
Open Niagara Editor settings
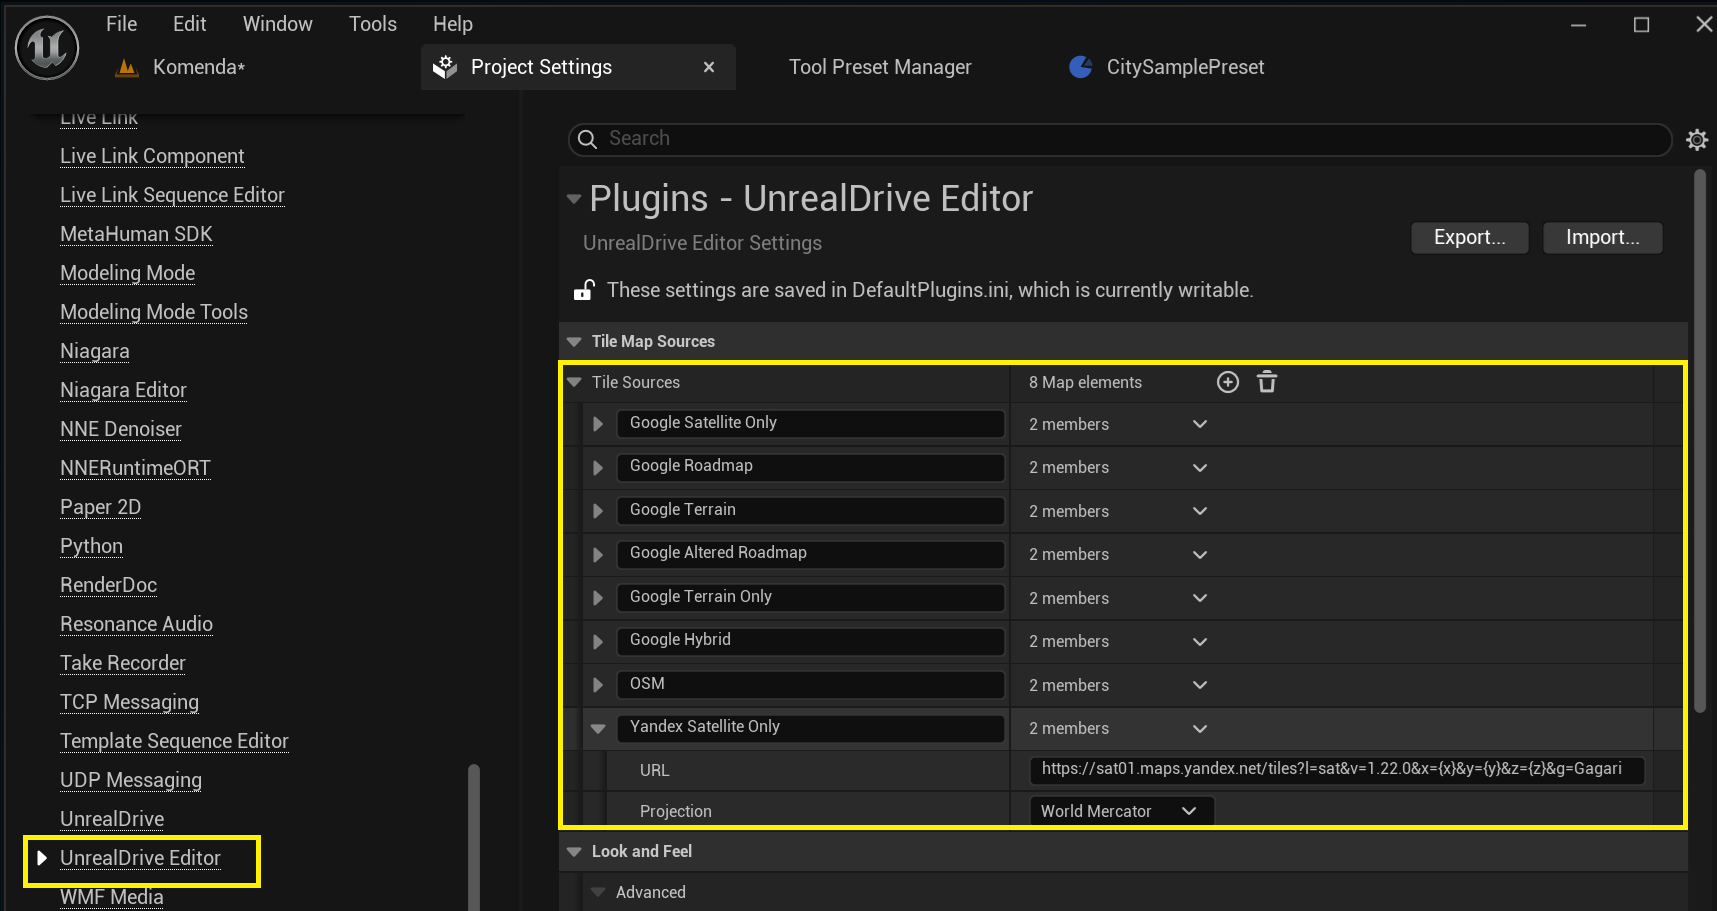coord(123,390)
